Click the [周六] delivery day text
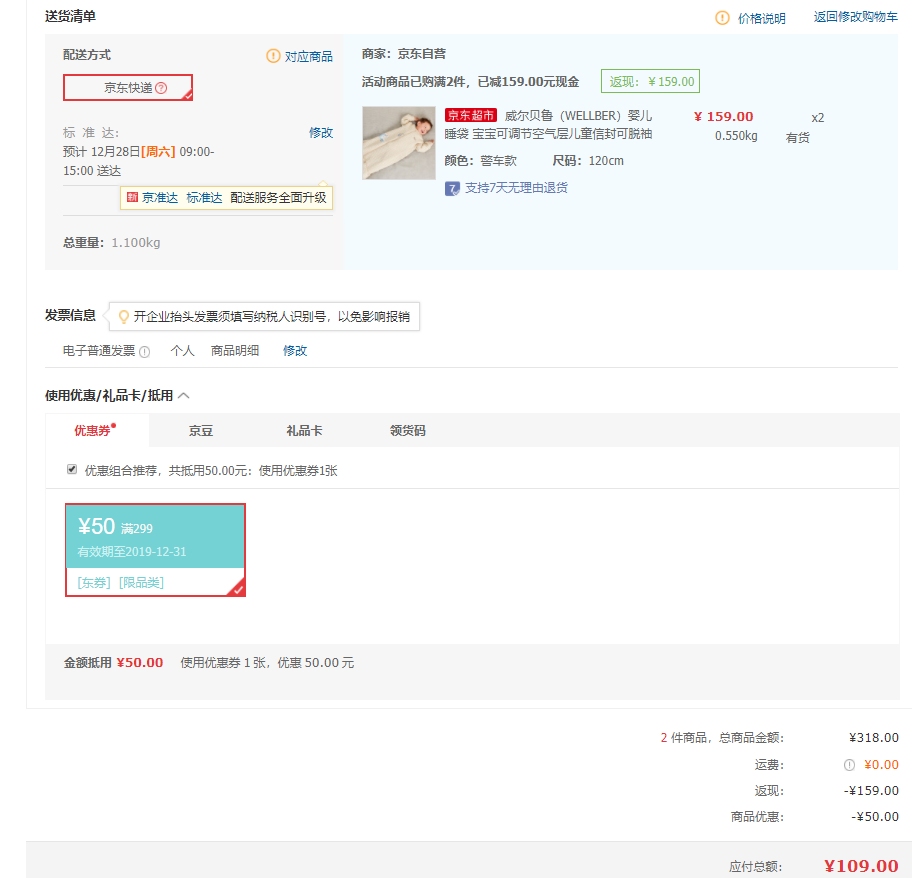 (x=158, y=152)
